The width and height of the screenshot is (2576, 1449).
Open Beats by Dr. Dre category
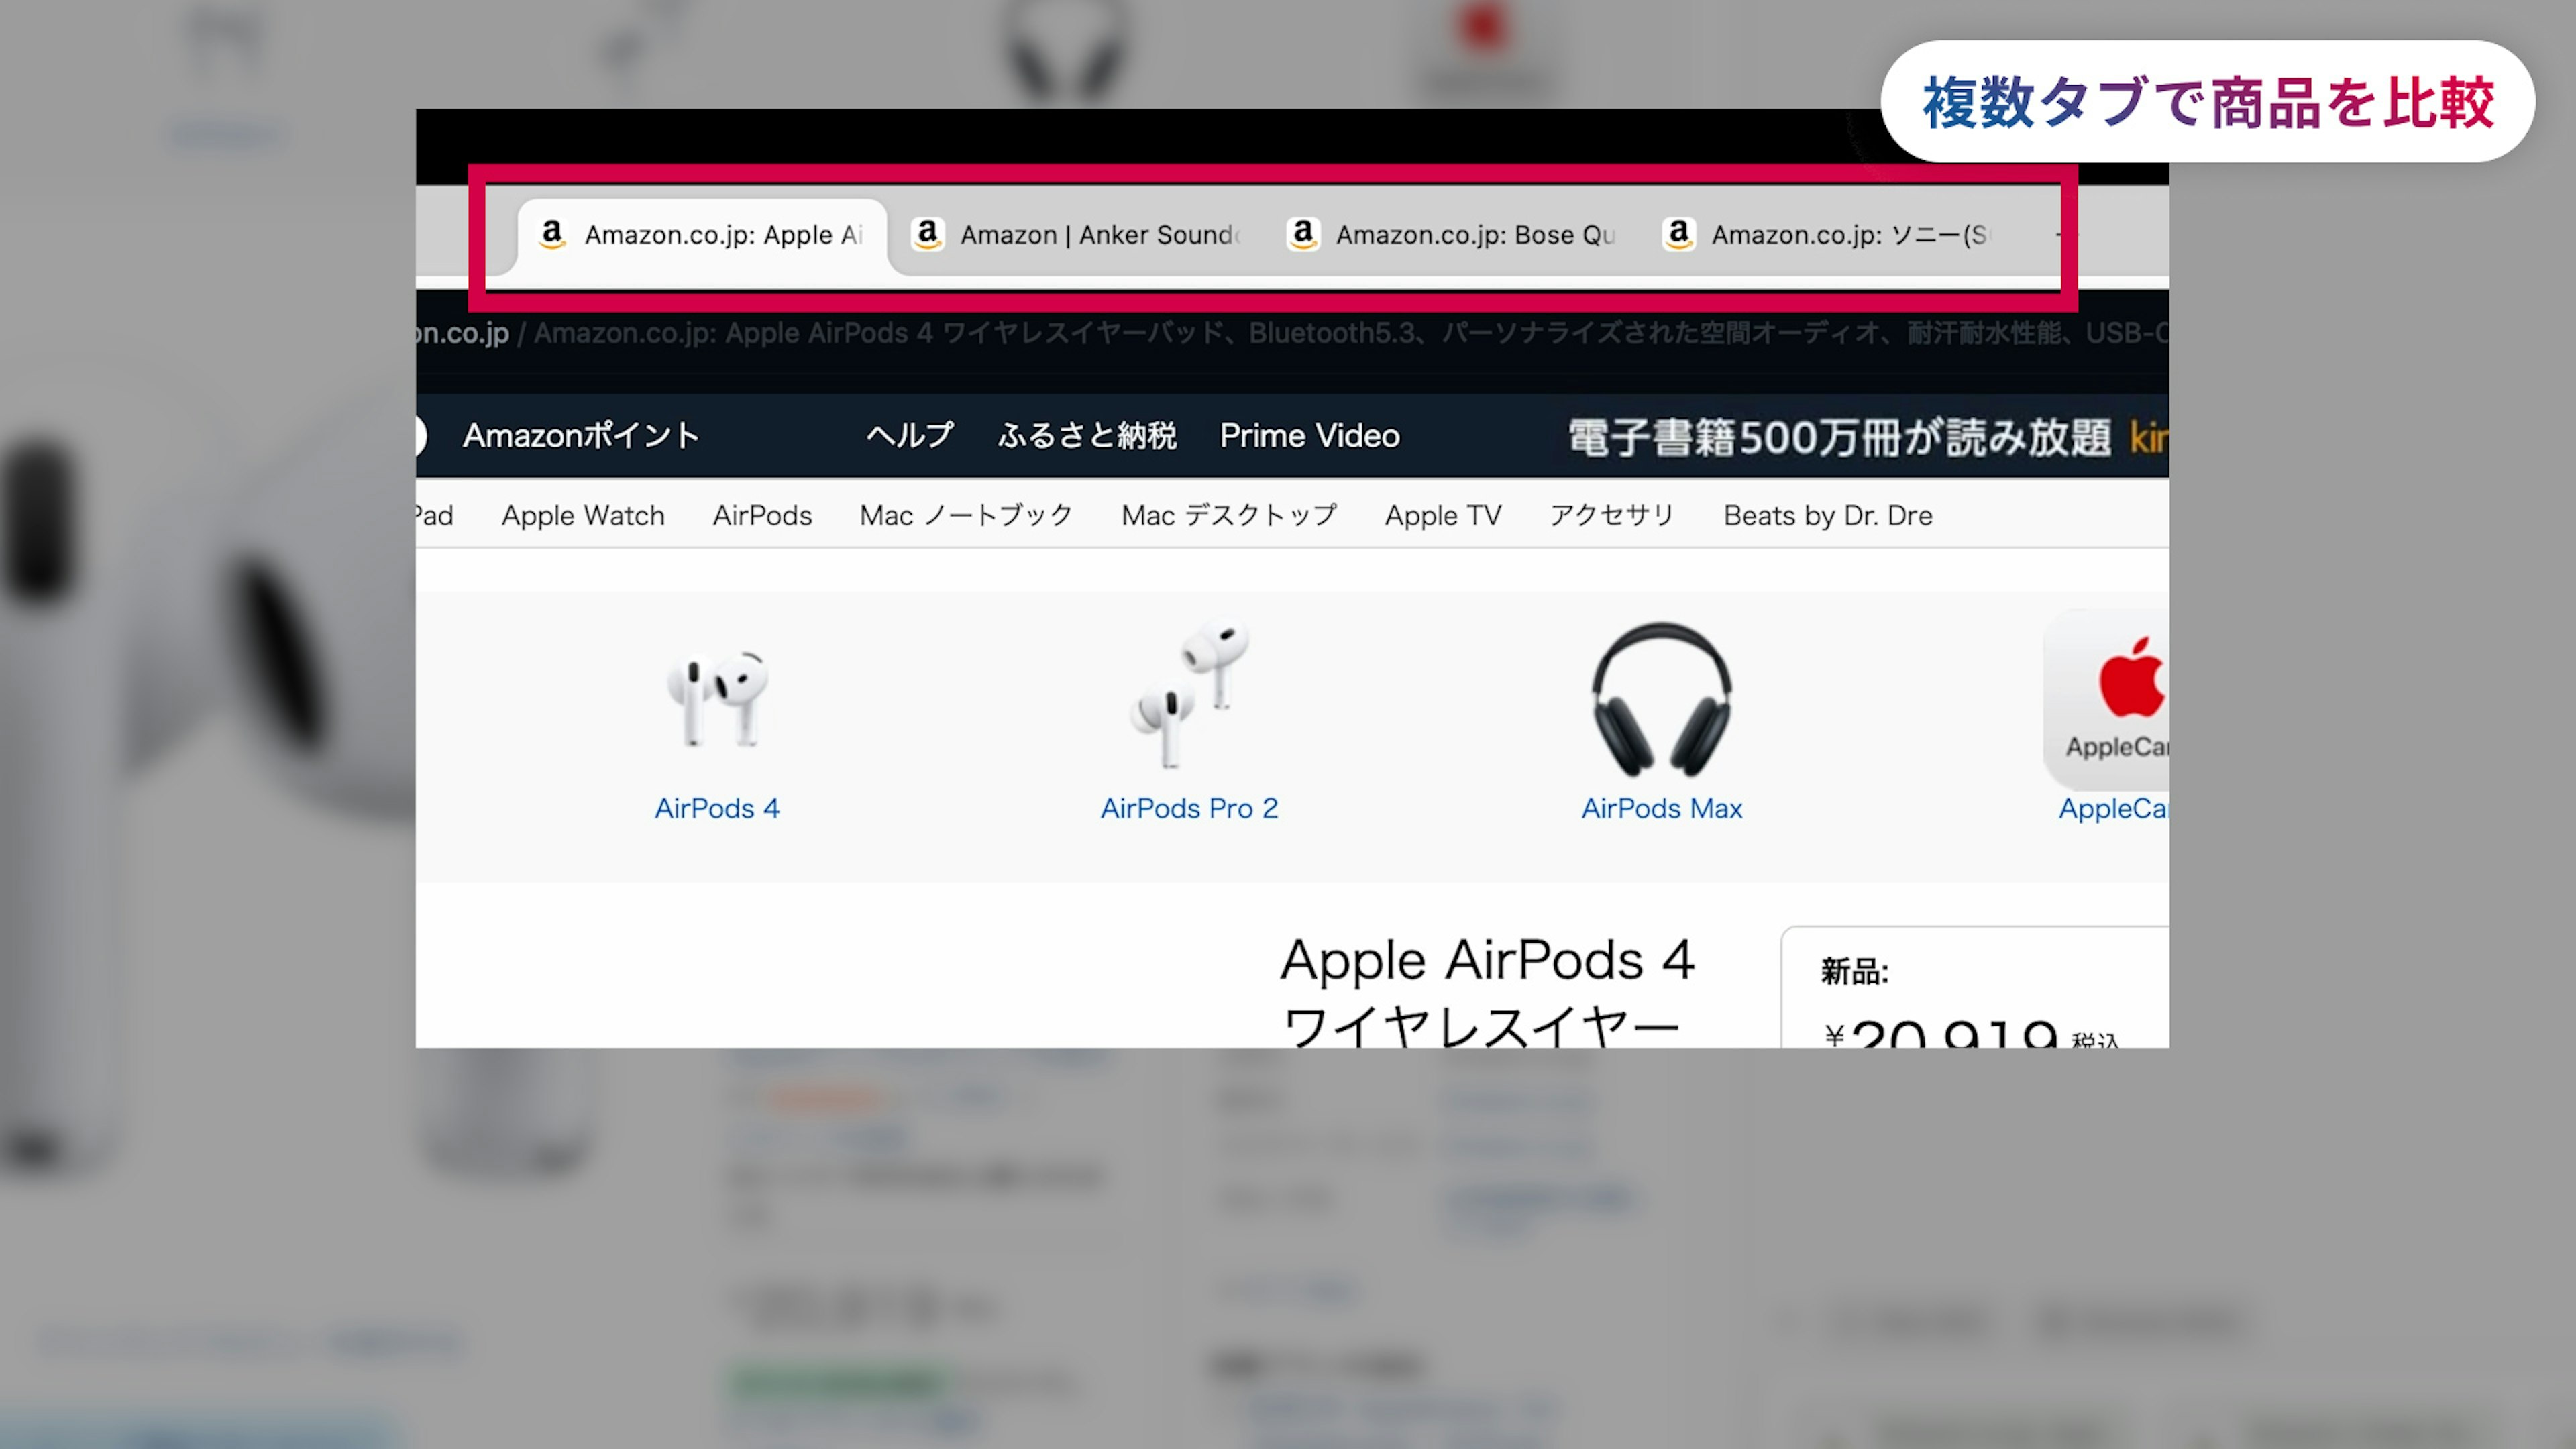[1827, 515]
